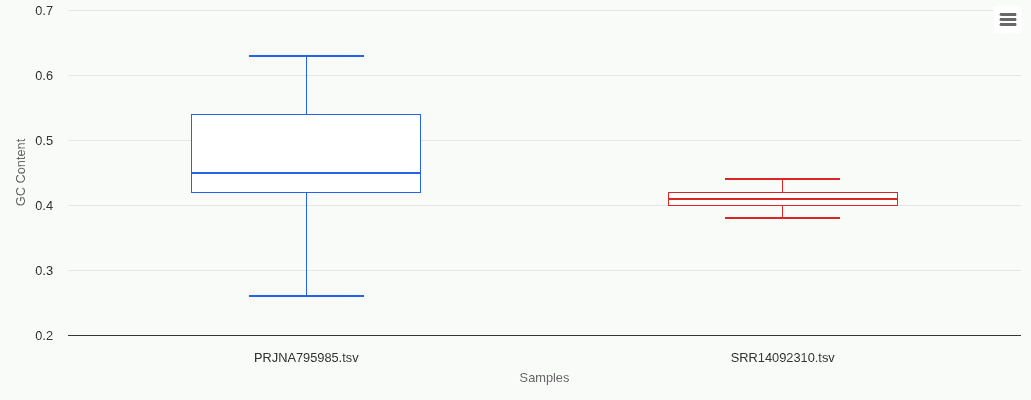The image size is (1031, 400).
Task: Click the 0.4 y-axis tick label
Action: (44, 206)
